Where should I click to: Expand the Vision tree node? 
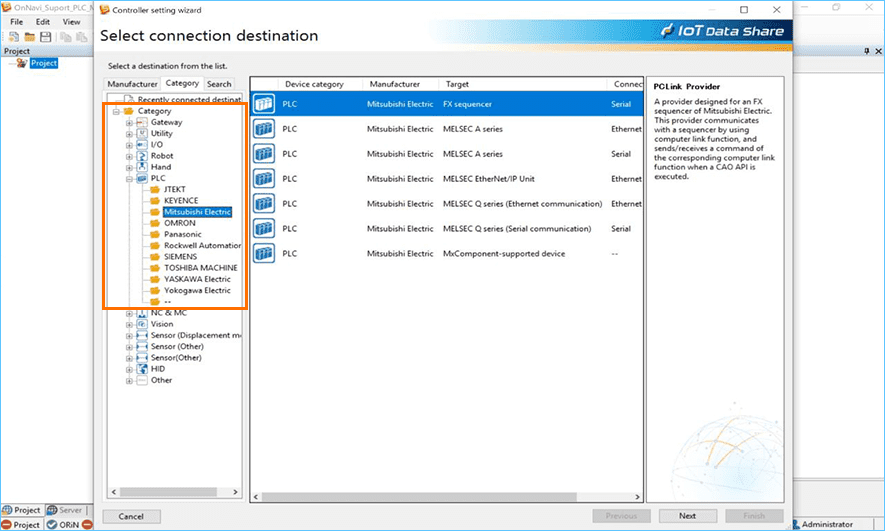(129, 324)
